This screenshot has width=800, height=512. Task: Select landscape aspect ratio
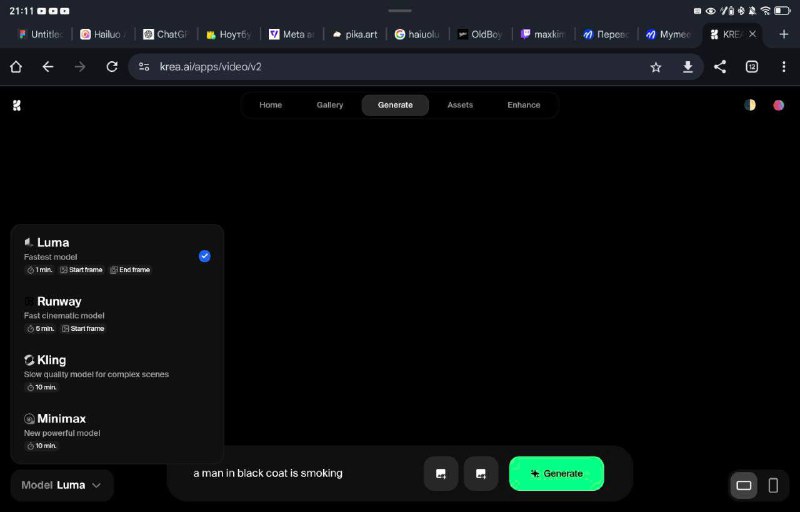[744, 485]
